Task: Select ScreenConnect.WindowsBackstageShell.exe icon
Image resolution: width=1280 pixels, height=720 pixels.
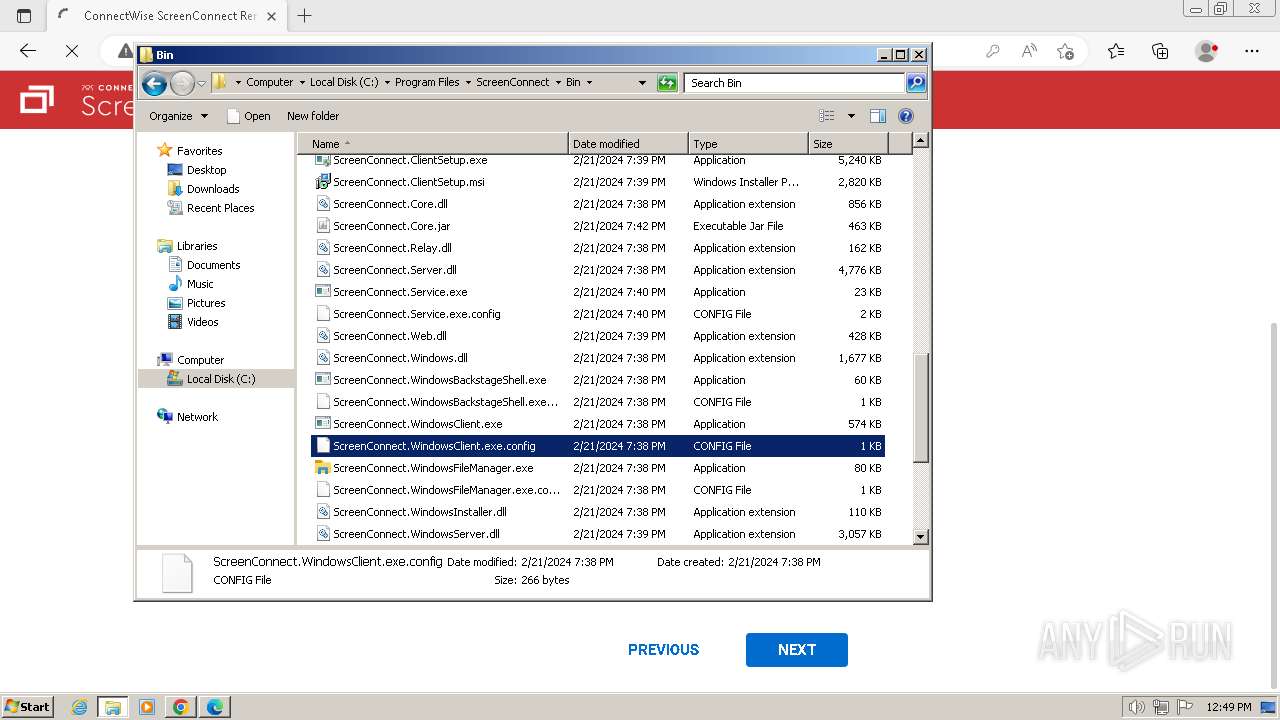Action: pyautogui.click(x=323, y=380)
